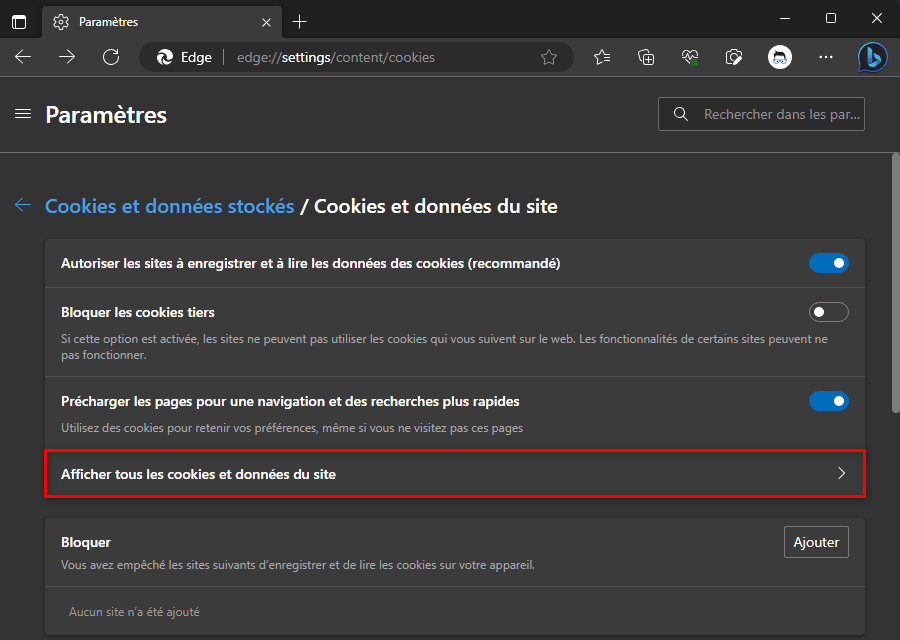
Task: Enable the 'Bloquer les cookies tiers' toggle
Action: [x=828, y=312]
